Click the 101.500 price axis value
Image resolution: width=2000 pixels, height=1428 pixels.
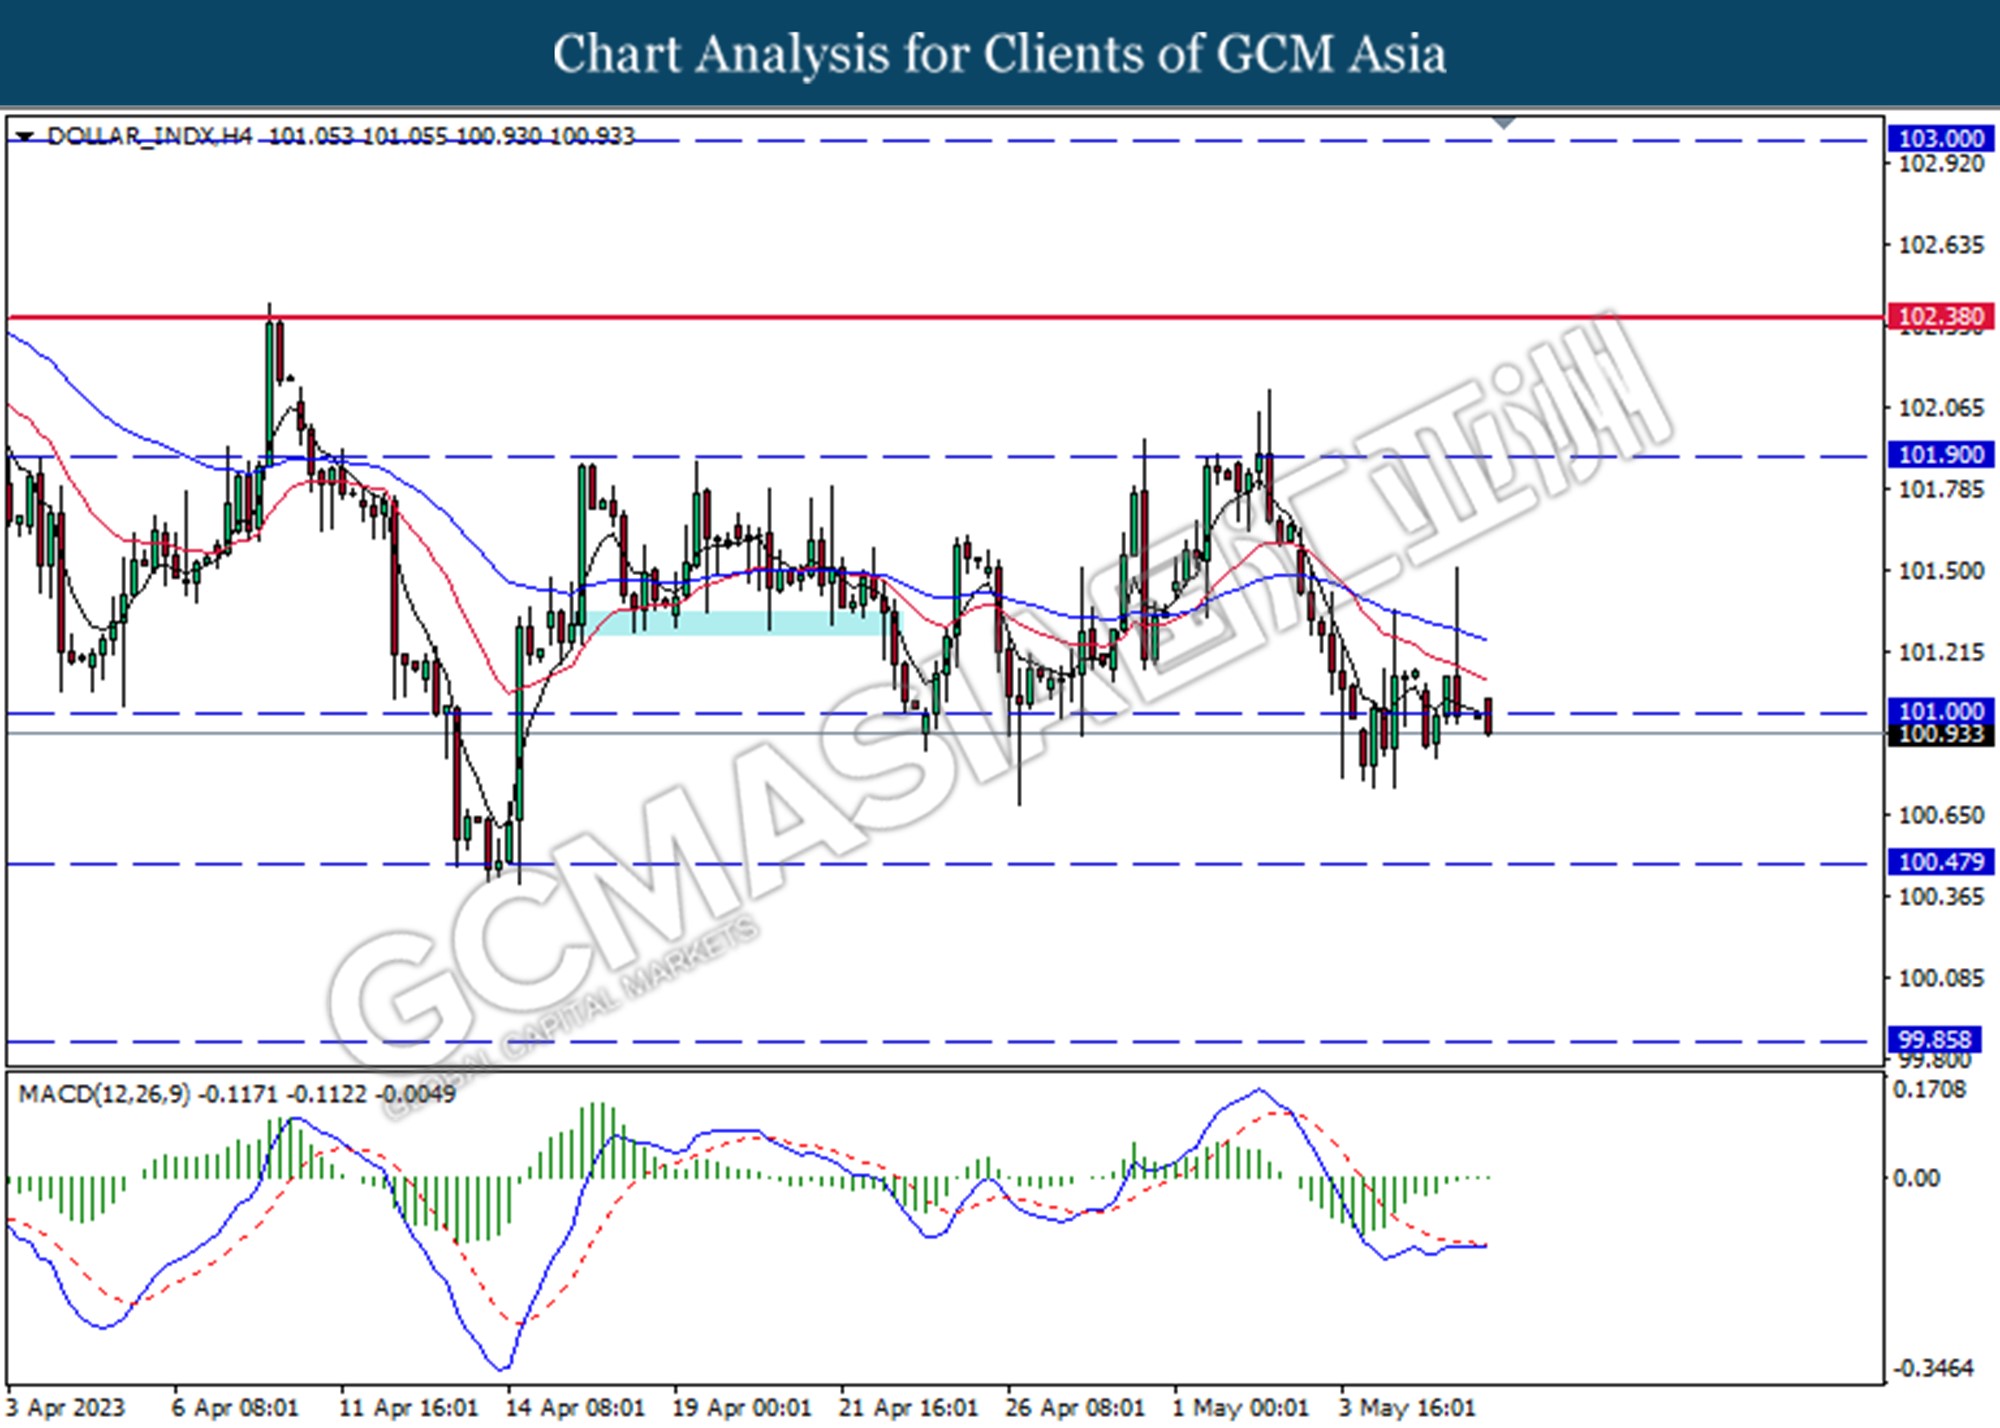1941,571
